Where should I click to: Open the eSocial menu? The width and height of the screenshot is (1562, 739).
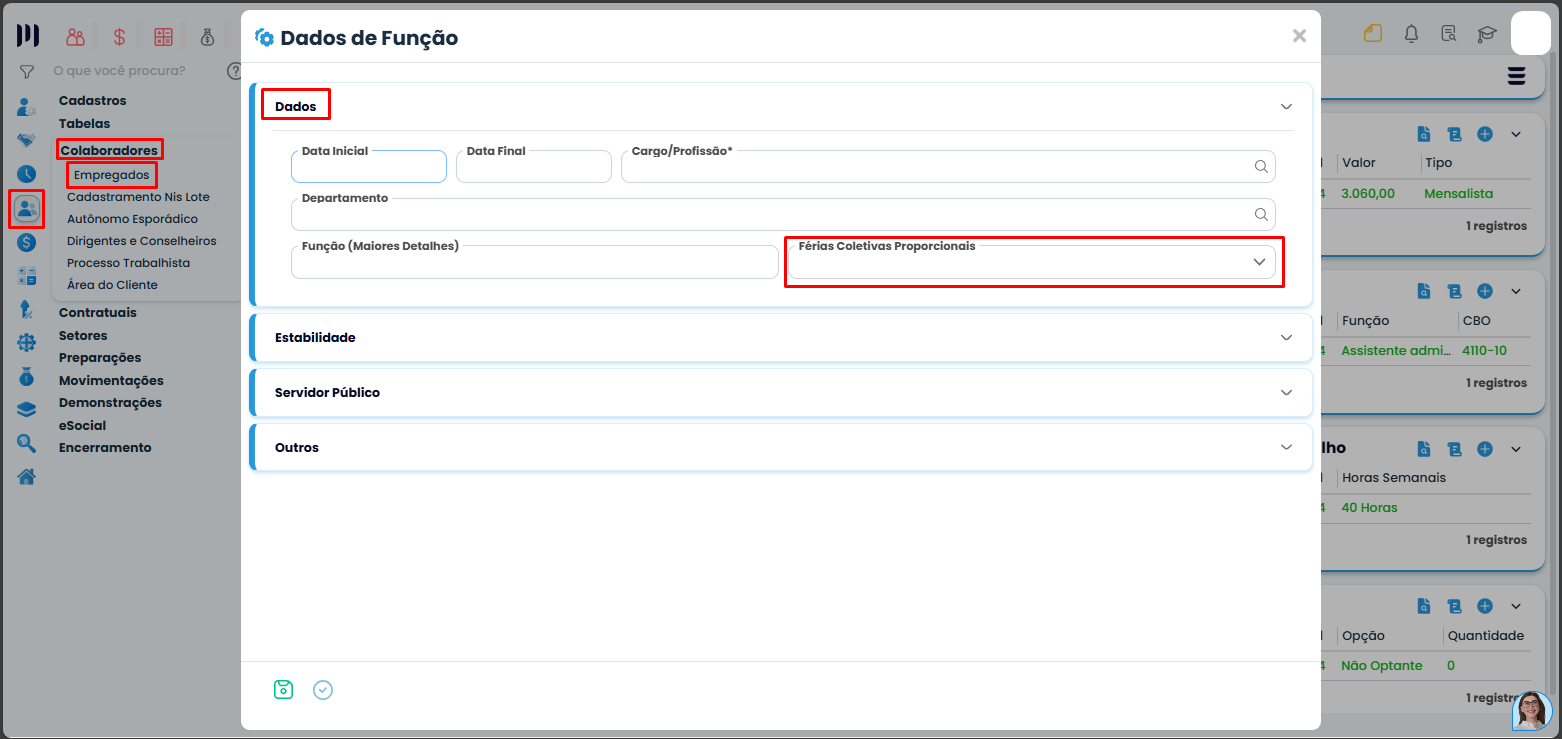tap(82, 426)
